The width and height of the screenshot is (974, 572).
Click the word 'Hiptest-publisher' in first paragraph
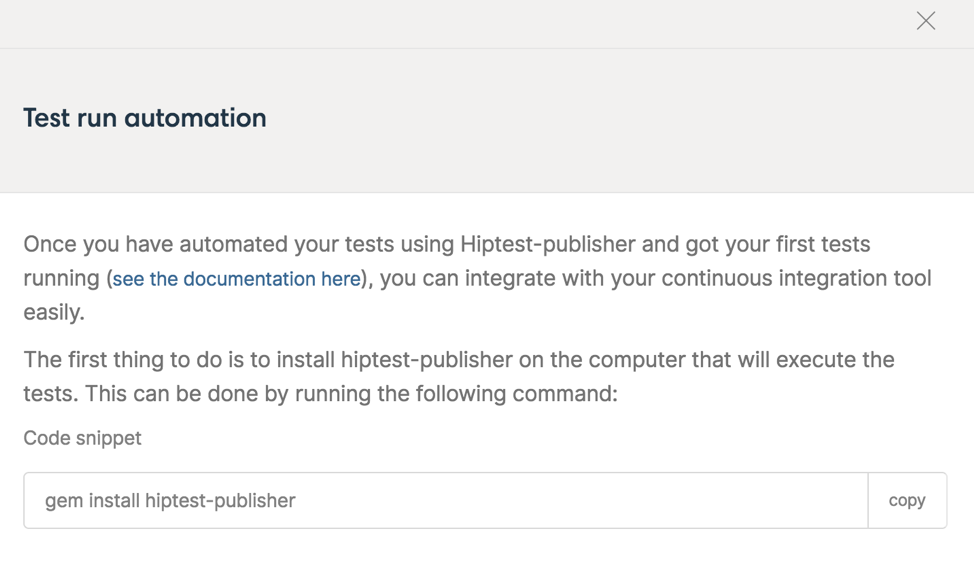[x=548, y=245]
